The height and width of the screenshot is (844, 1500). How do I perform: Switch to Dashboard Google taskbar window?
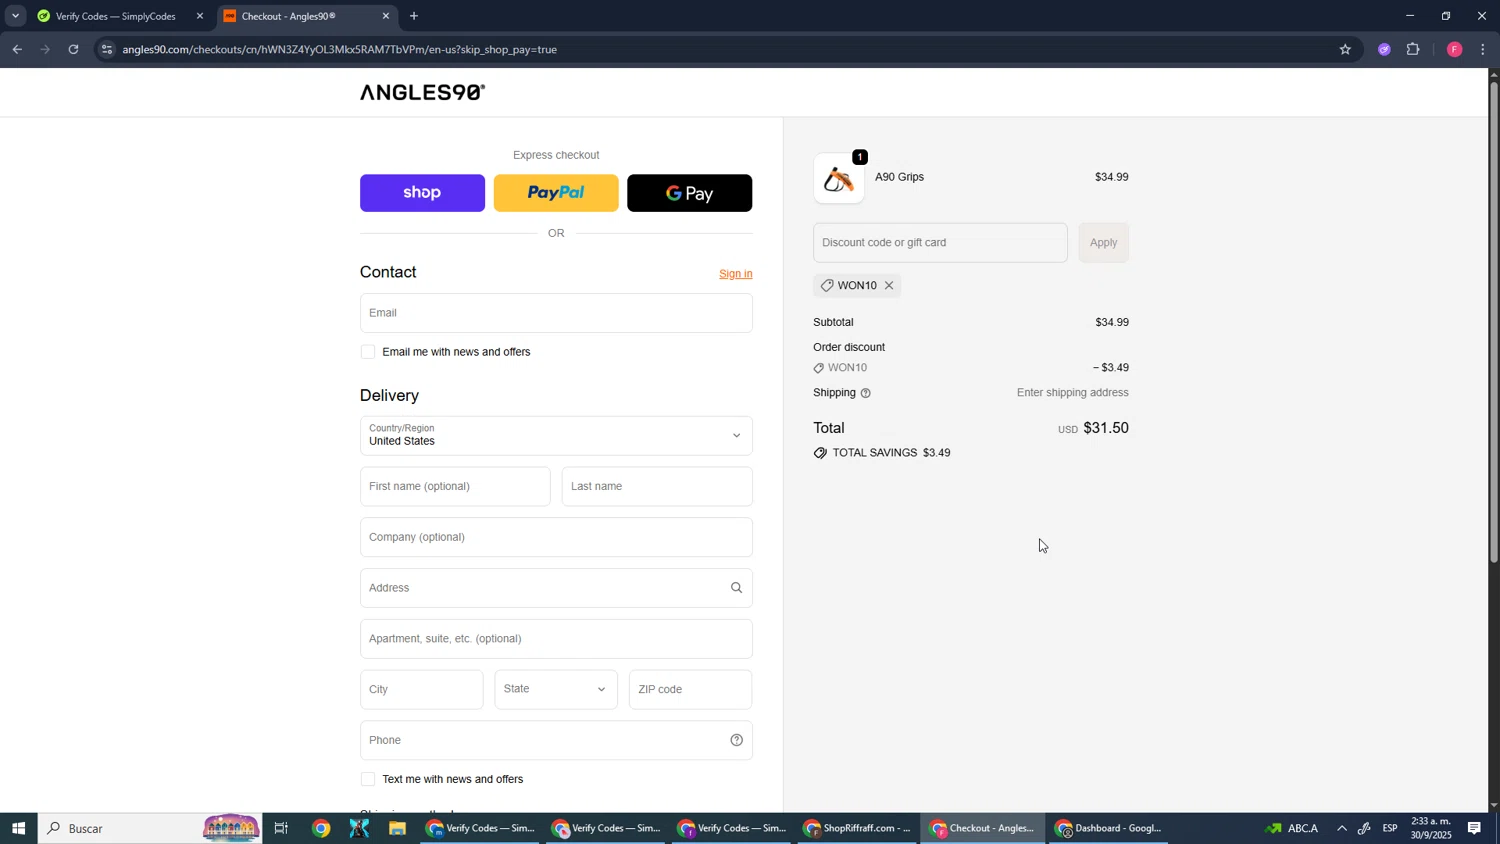(1109, 828)
